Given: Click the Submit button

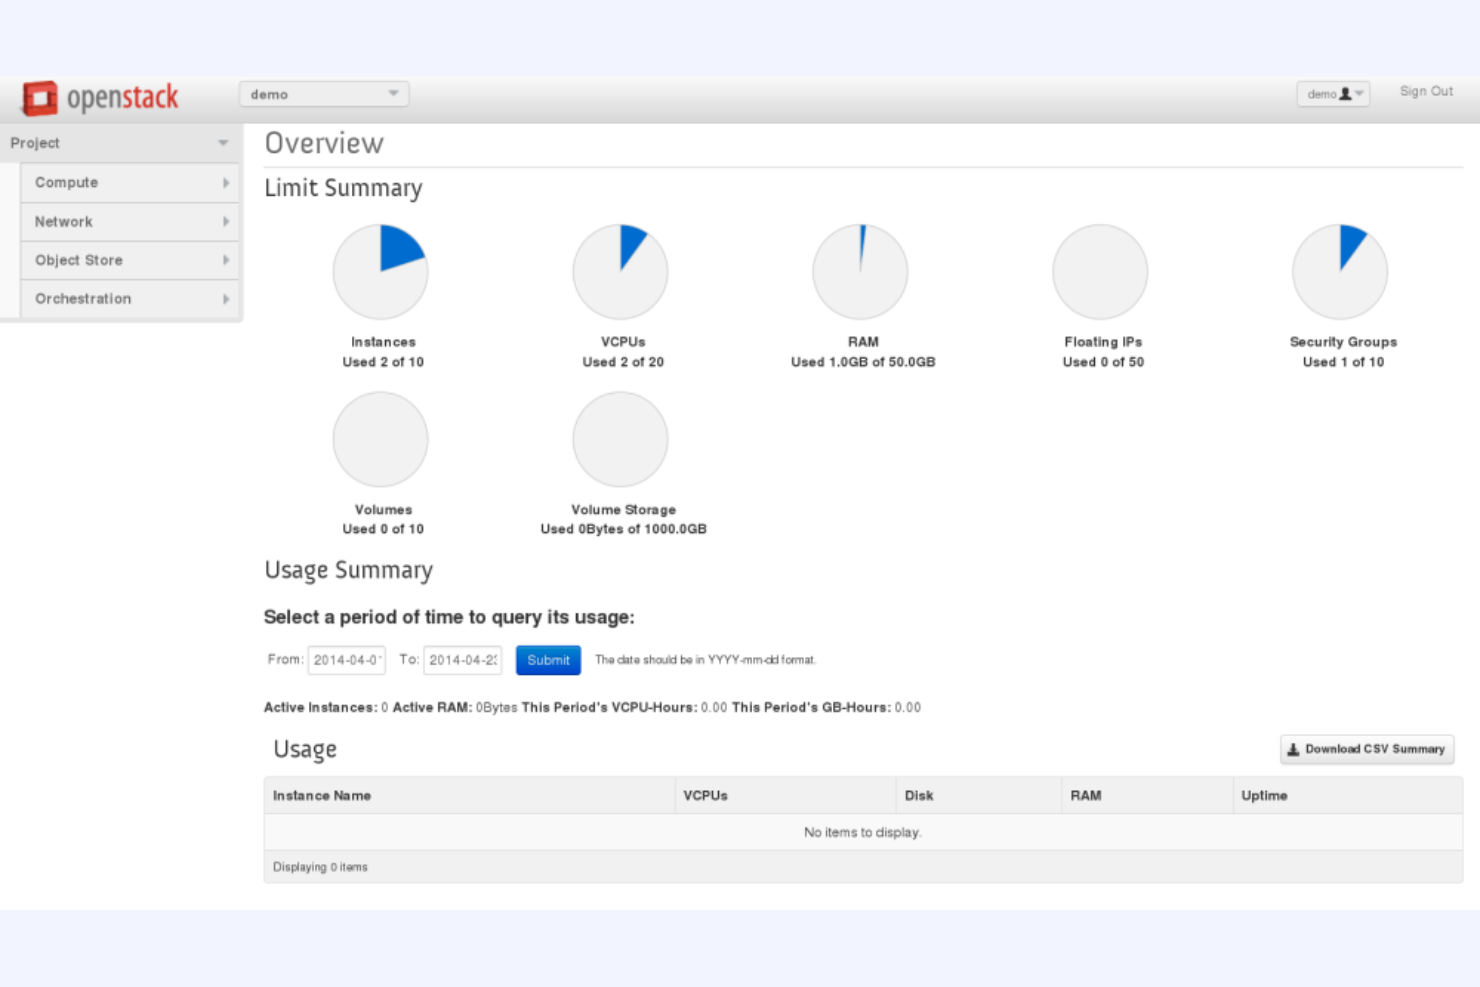Looking at the screenshot, I should (547, 660).
